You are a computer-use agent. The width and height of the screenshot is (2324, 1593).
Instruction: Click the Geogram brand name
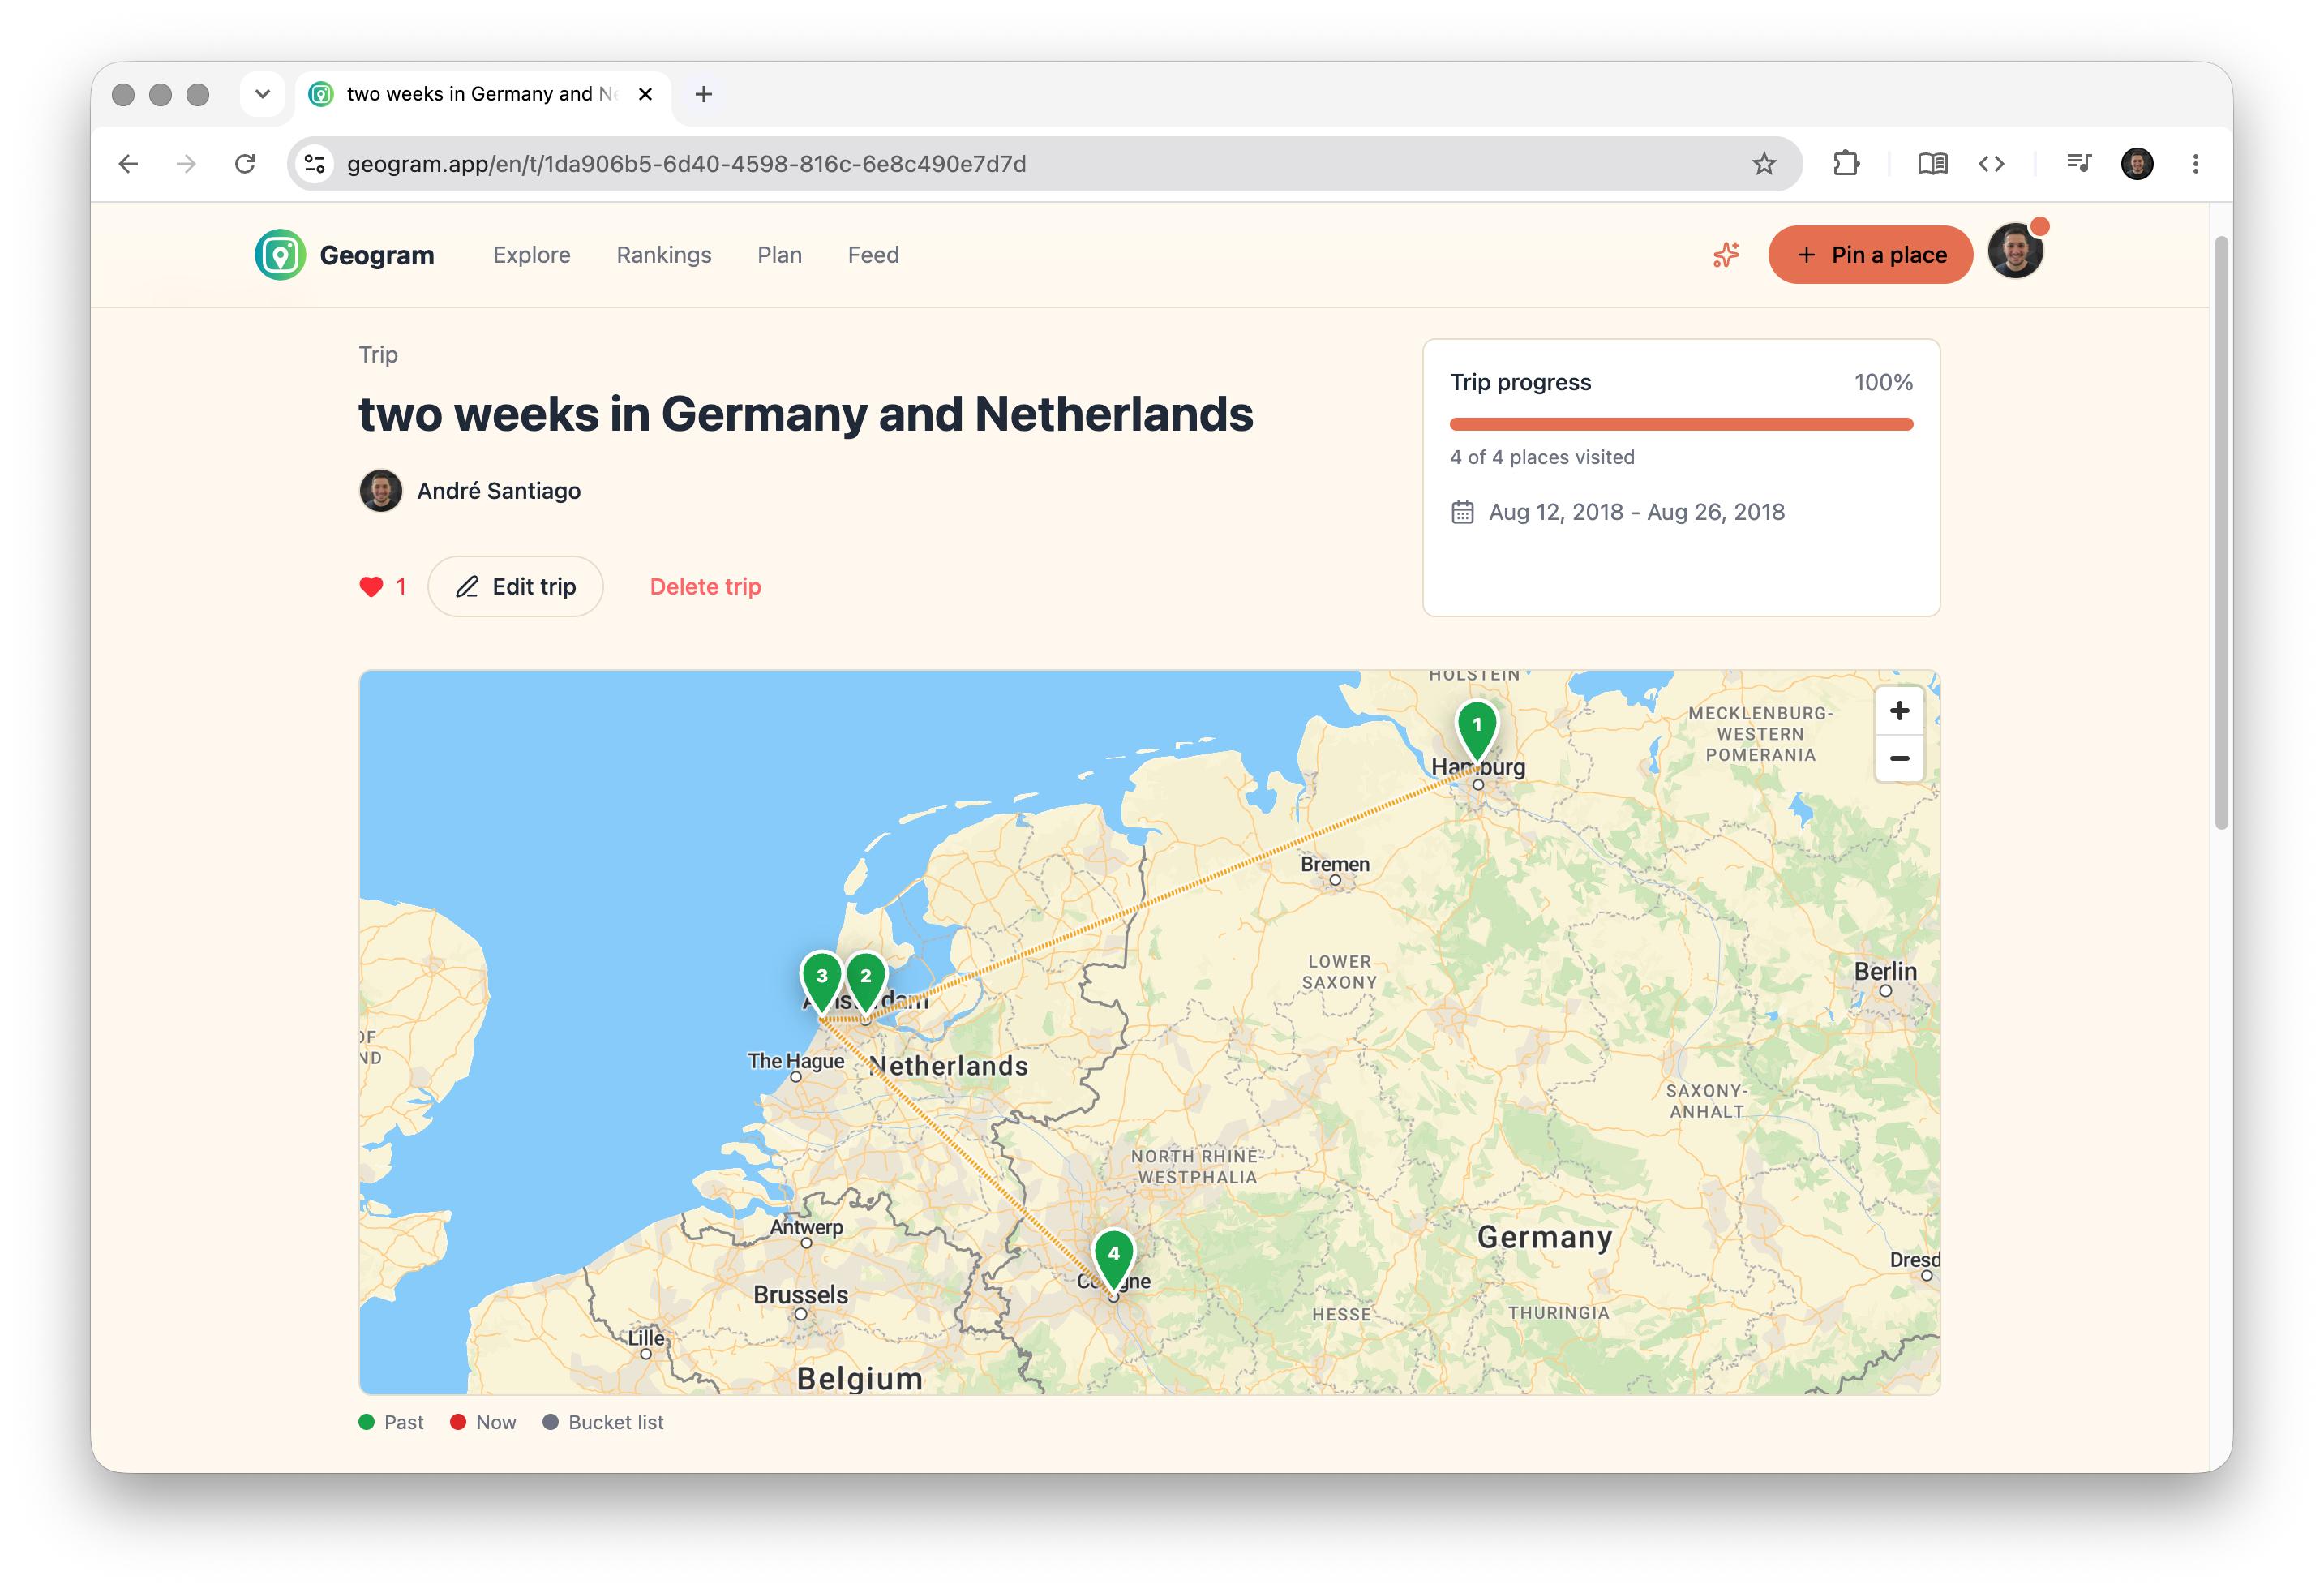tap(377, 255)
